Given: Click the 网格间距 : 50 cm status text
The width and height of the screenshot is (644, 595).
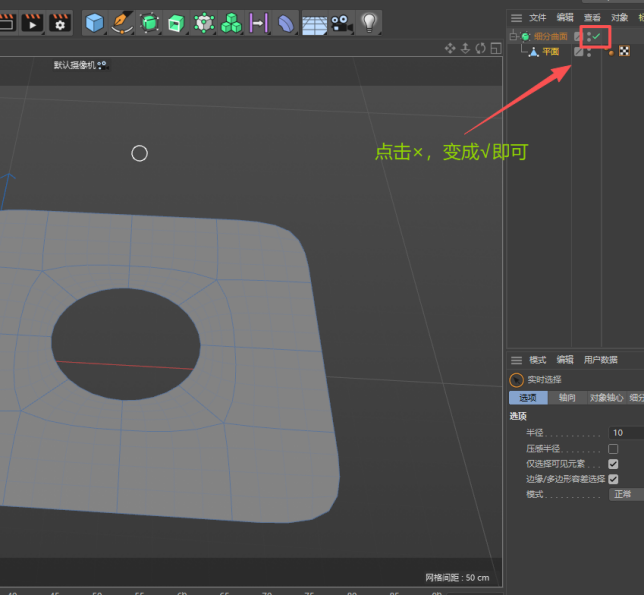Looking at the screenshot, I should pos(457,578).
